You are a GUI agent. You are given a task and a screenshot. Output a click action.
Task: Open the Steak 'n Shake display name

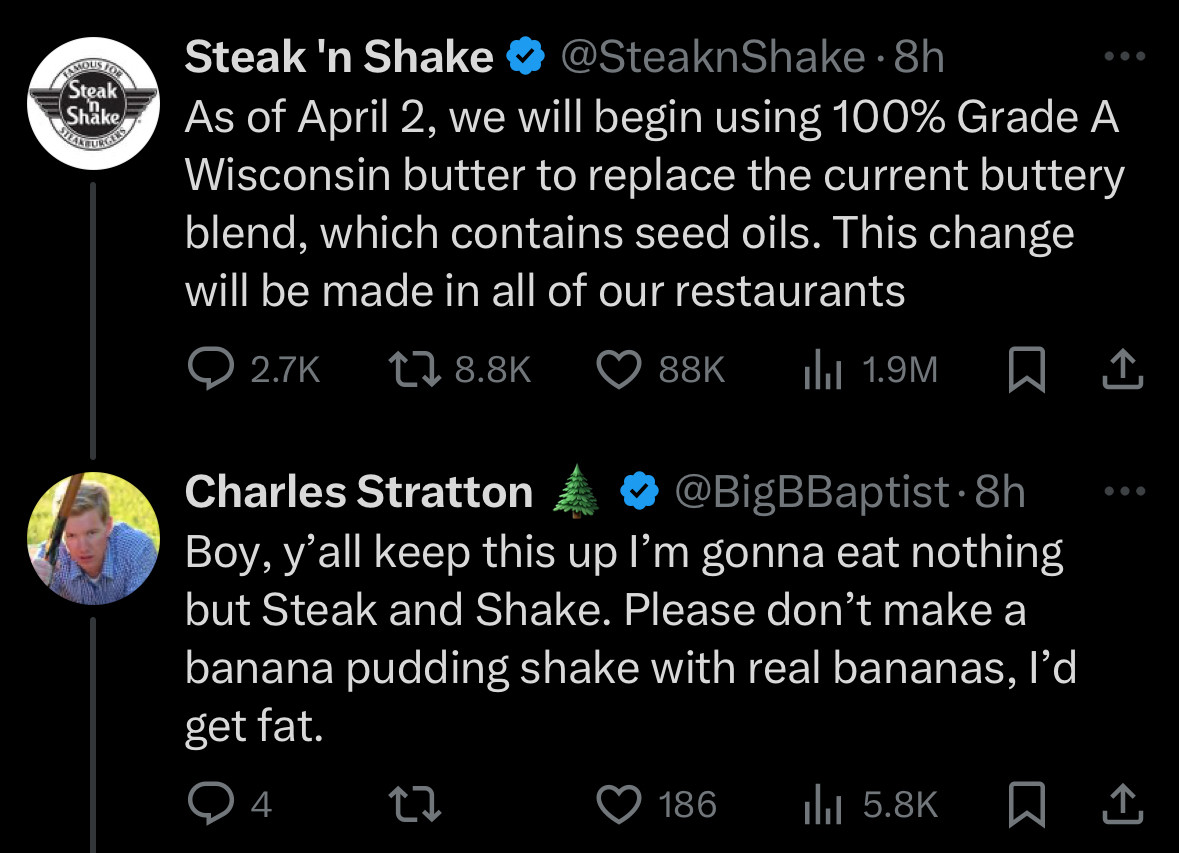(x=339, y=57)
